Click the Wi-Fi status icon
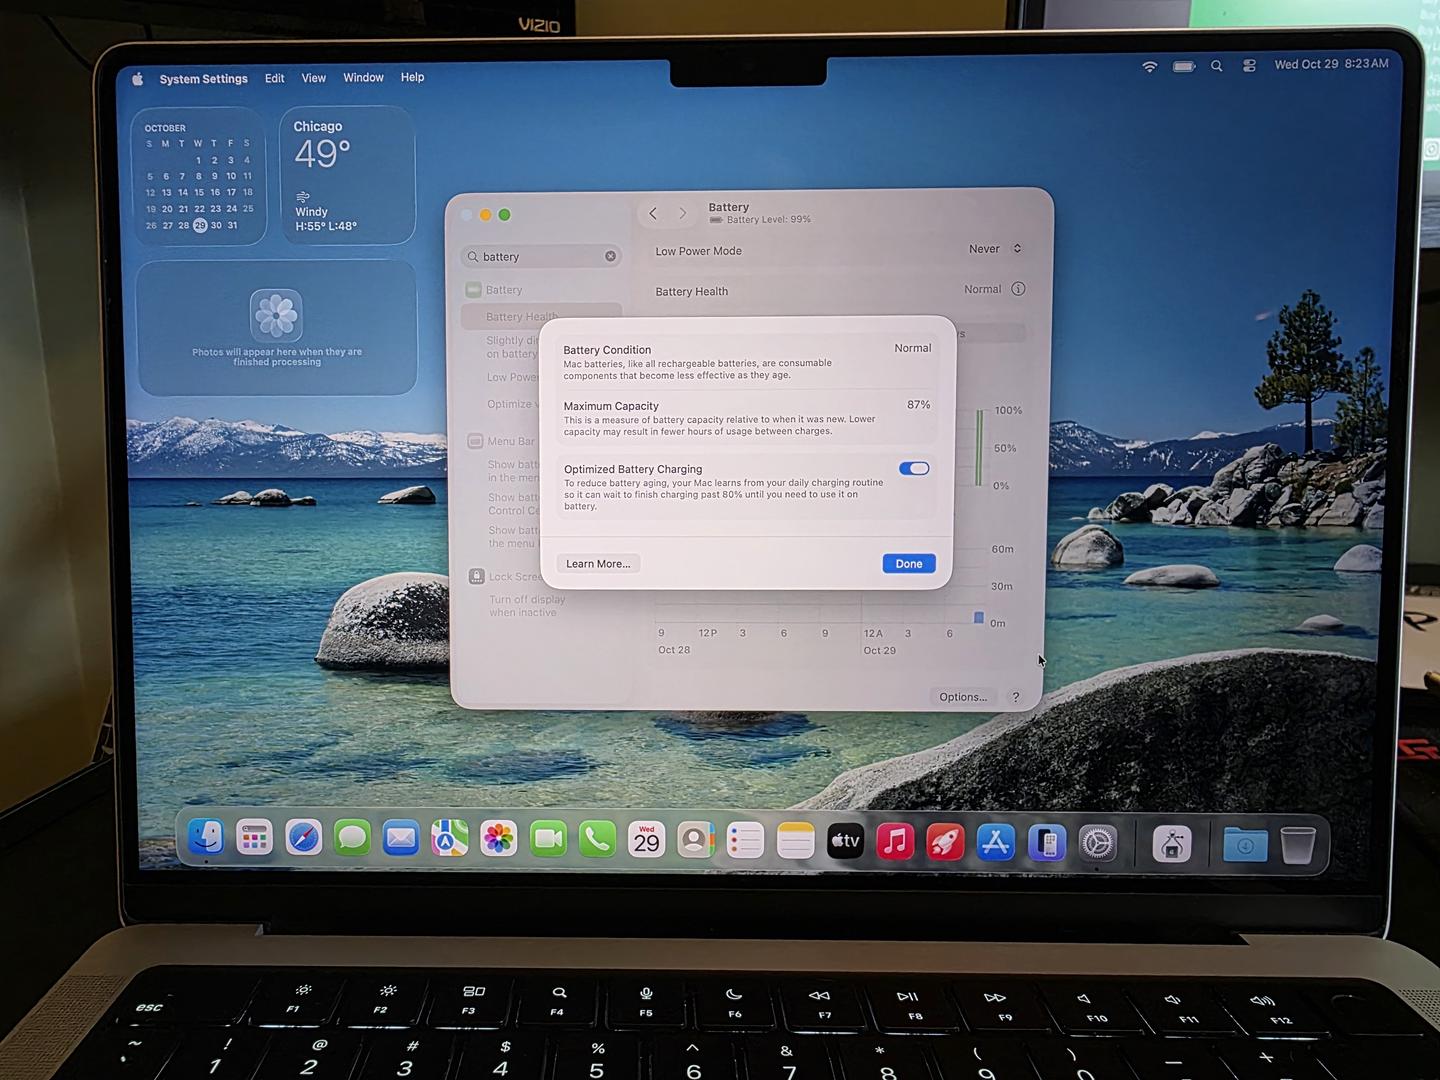The image size is (1440, 1080). pyautogui.click(x=1150, y=66)
